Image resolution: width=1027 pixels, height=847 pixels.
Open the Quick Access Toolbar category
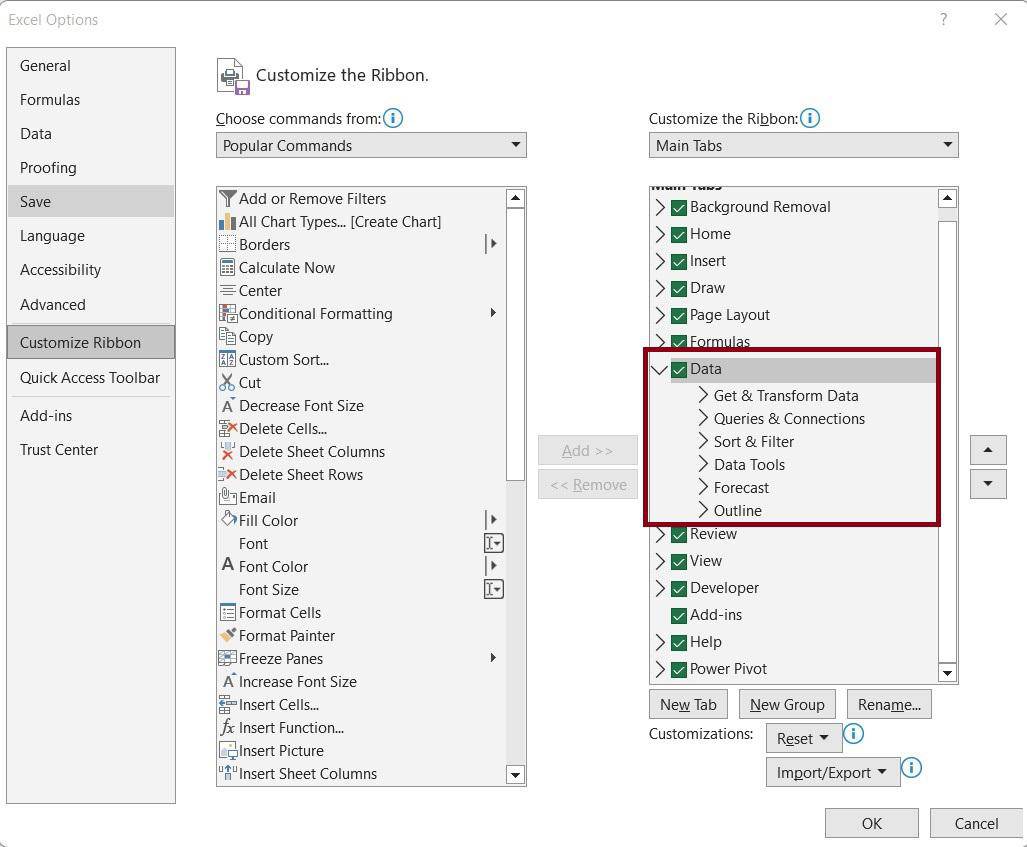pyautogui.click(x=91, y=378)
